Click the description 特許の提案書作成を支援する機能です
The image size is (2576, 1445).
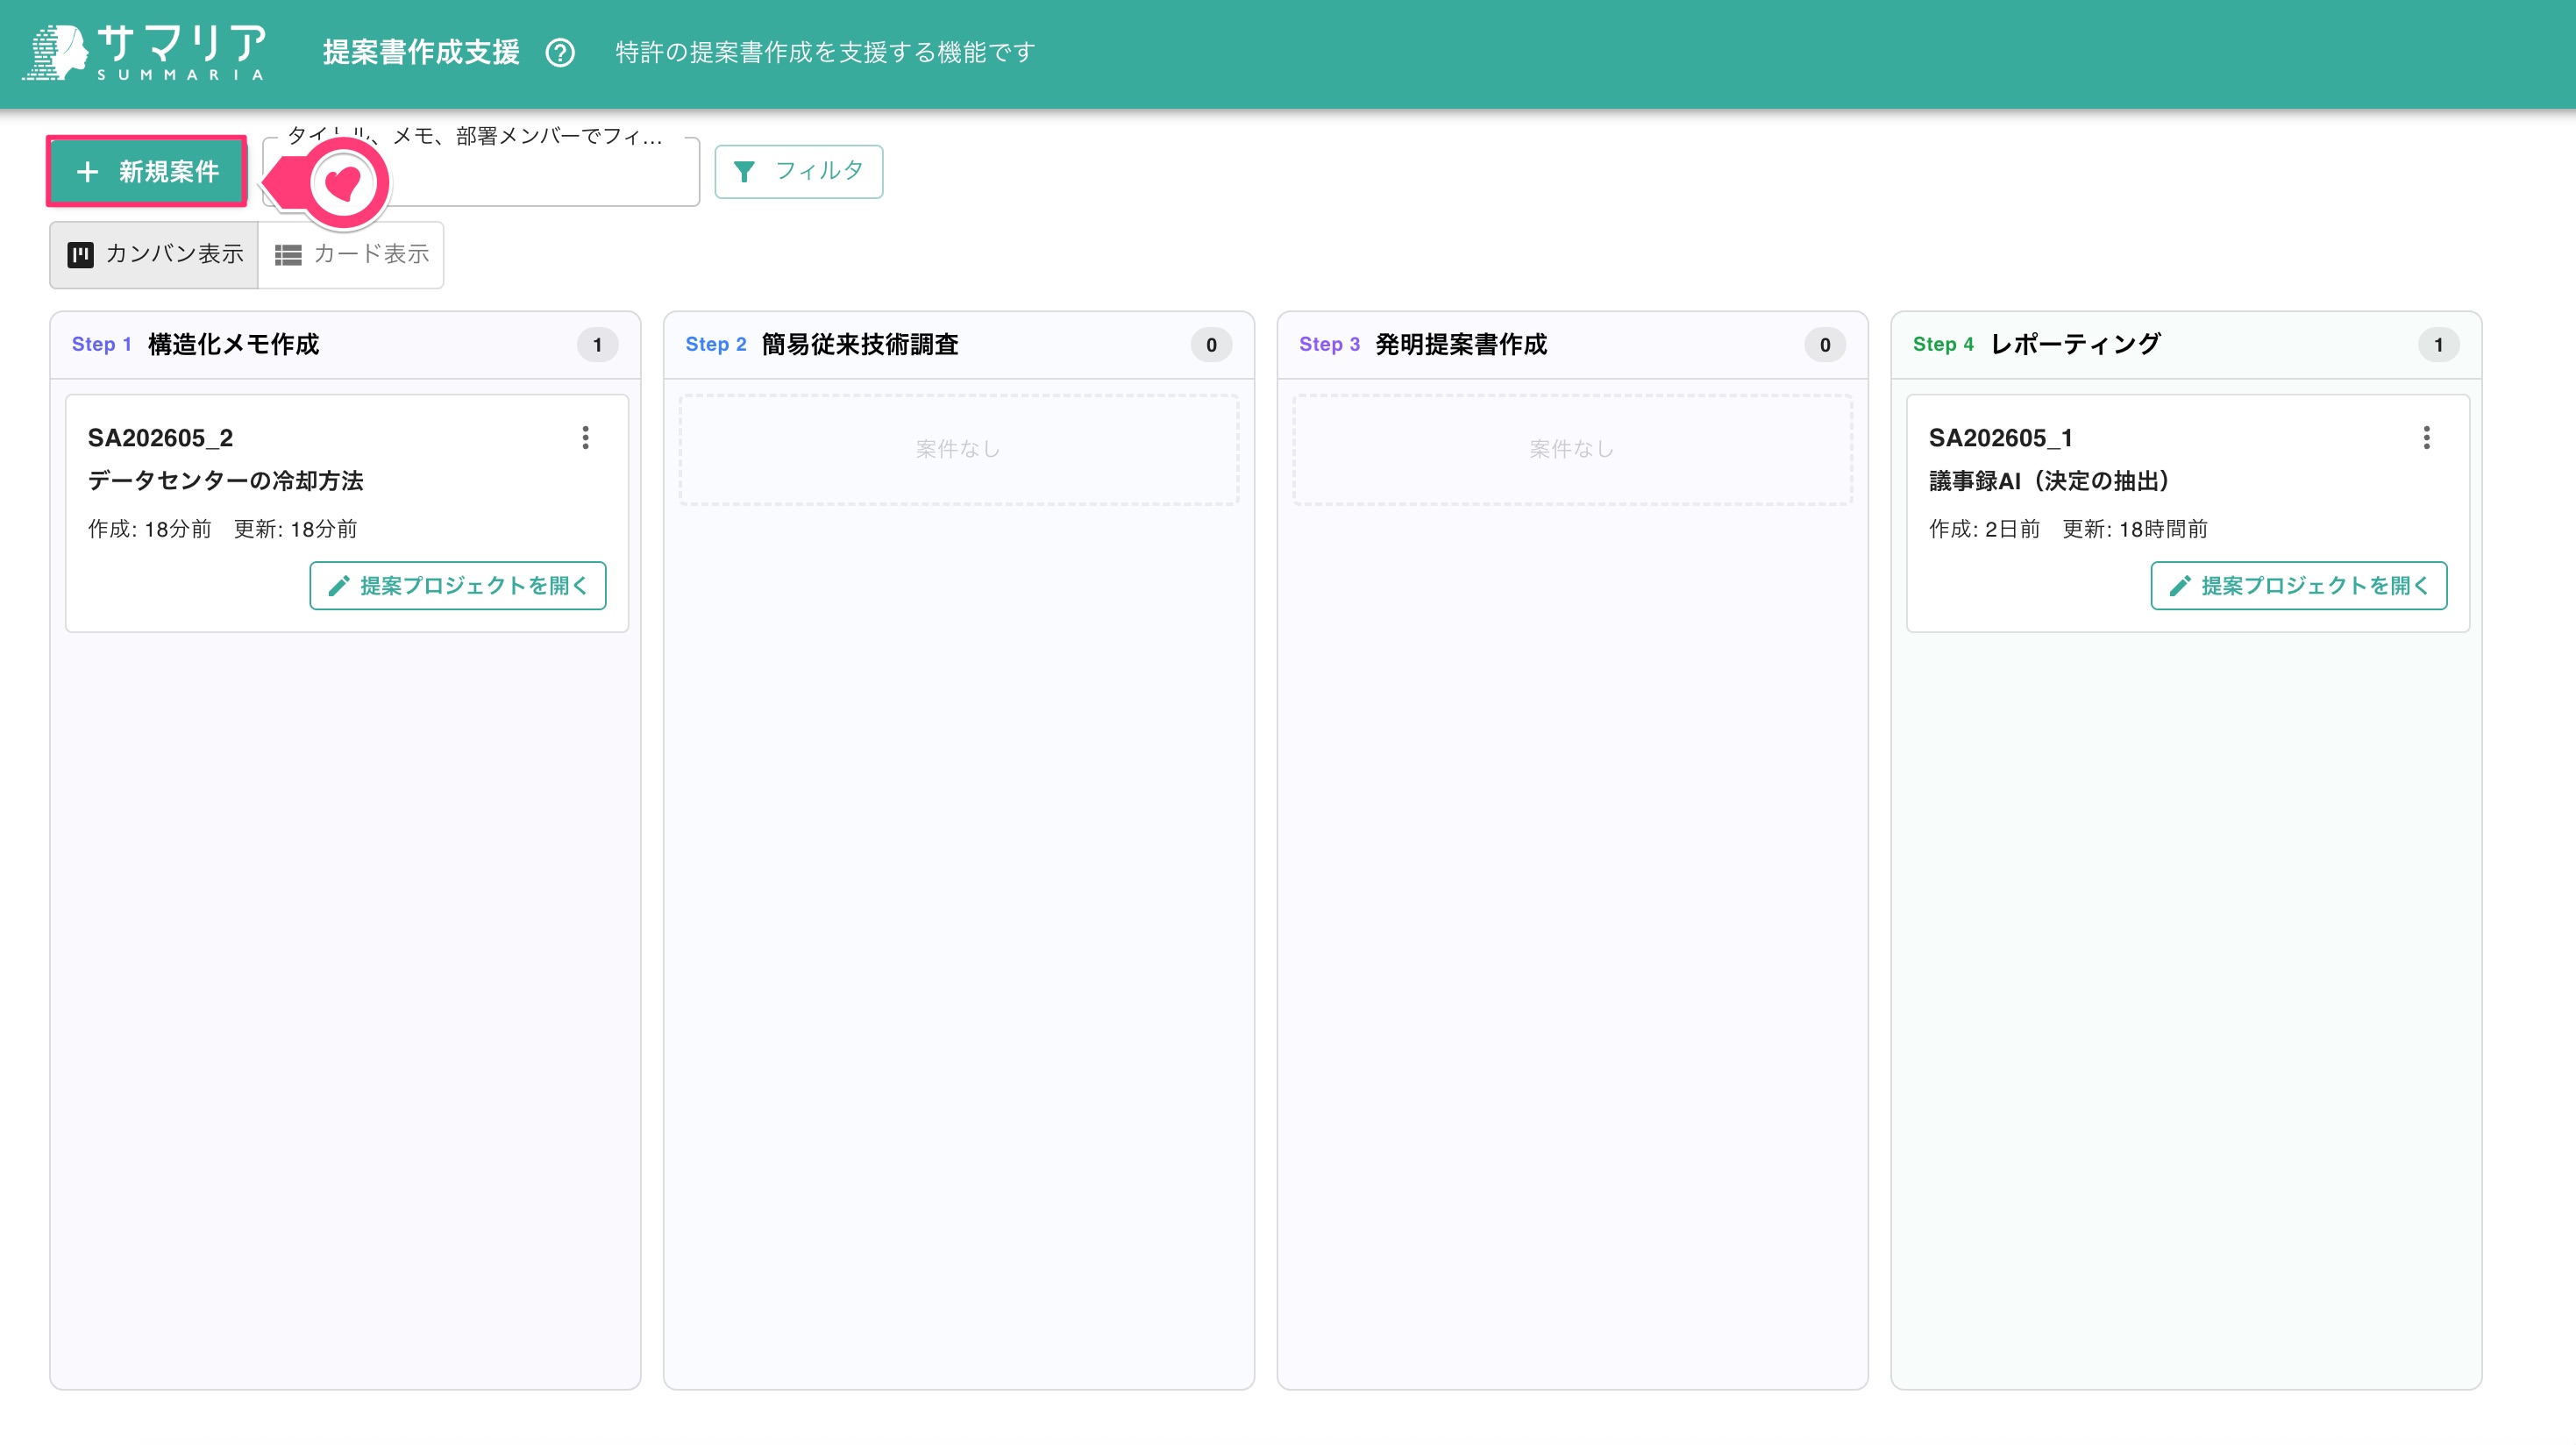tap(825, 52)
